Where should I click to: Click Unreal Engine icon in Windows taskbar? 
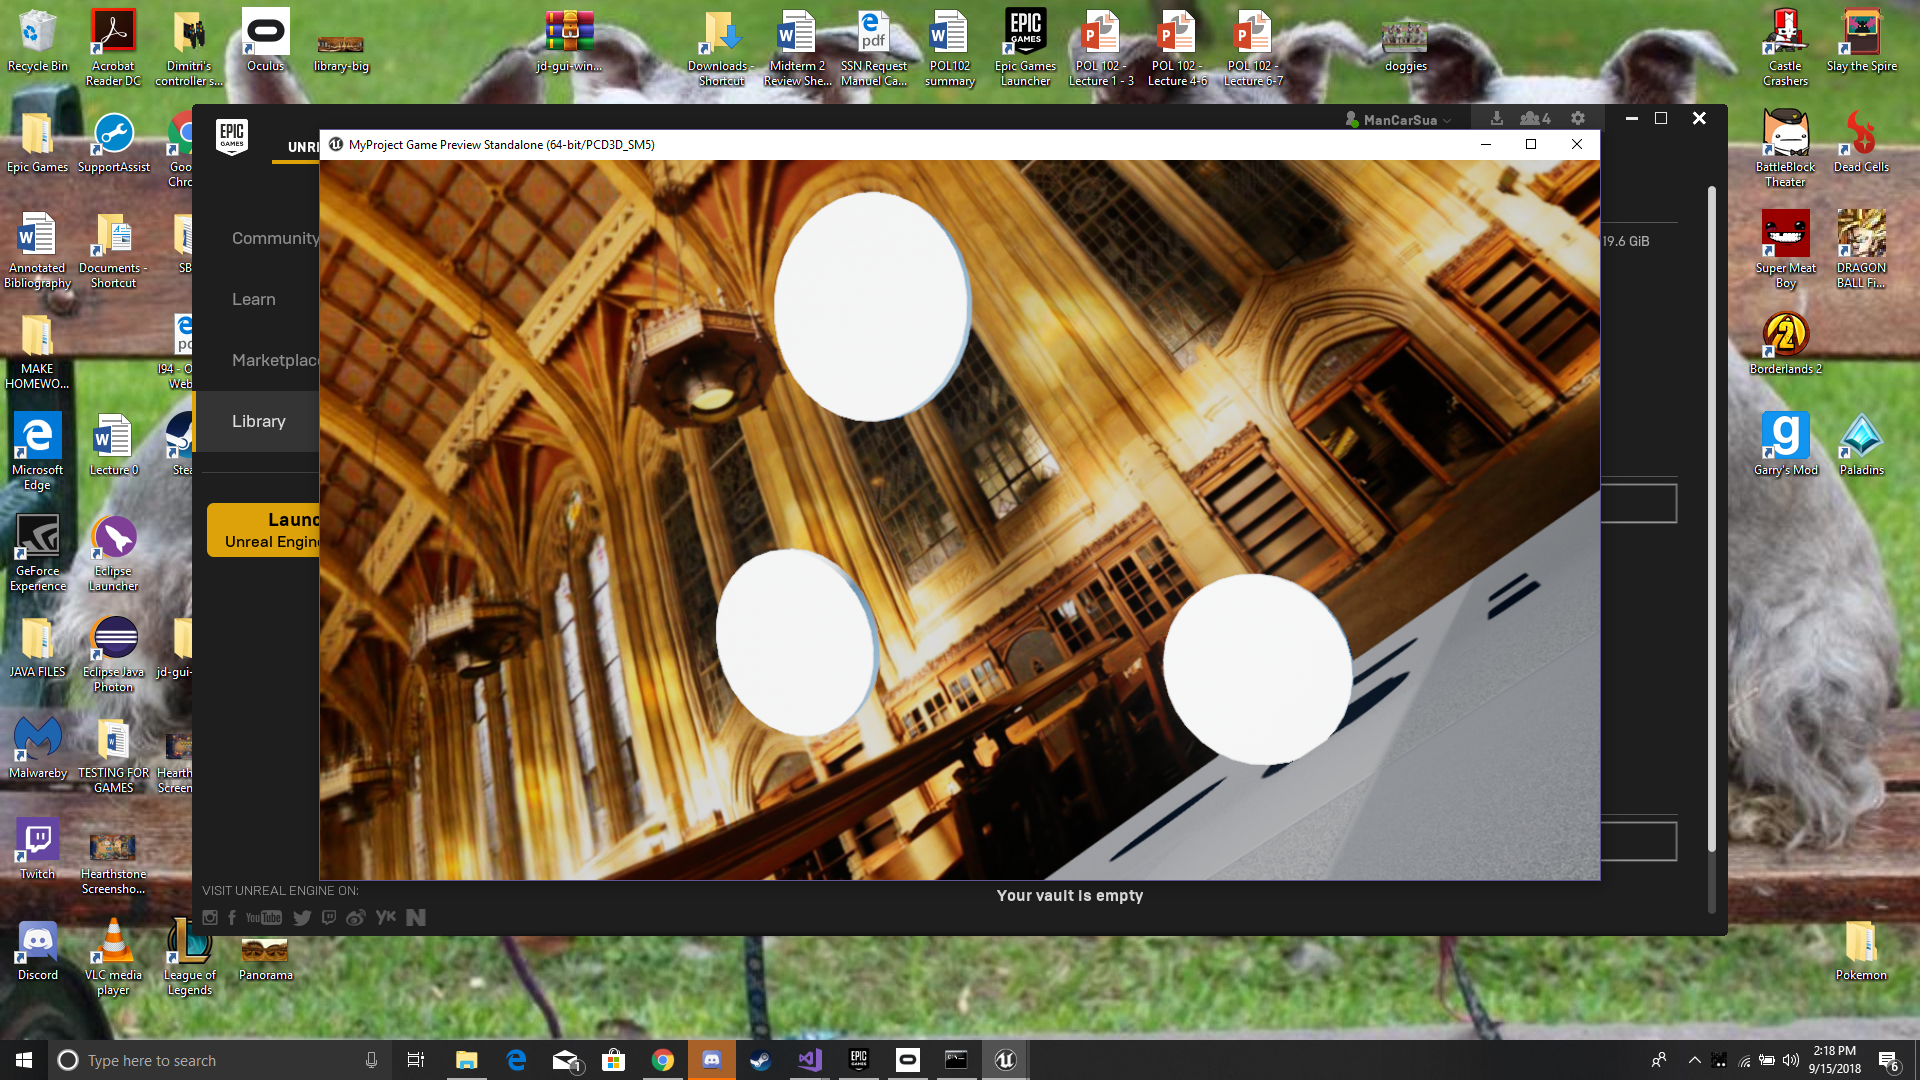[1005, 1060]
